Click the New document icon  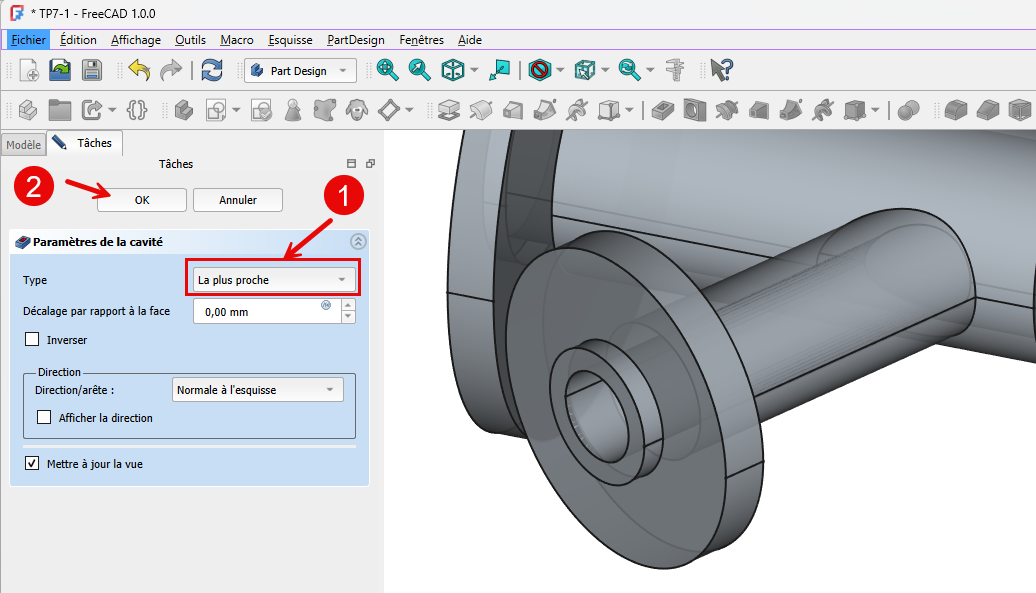28,70
